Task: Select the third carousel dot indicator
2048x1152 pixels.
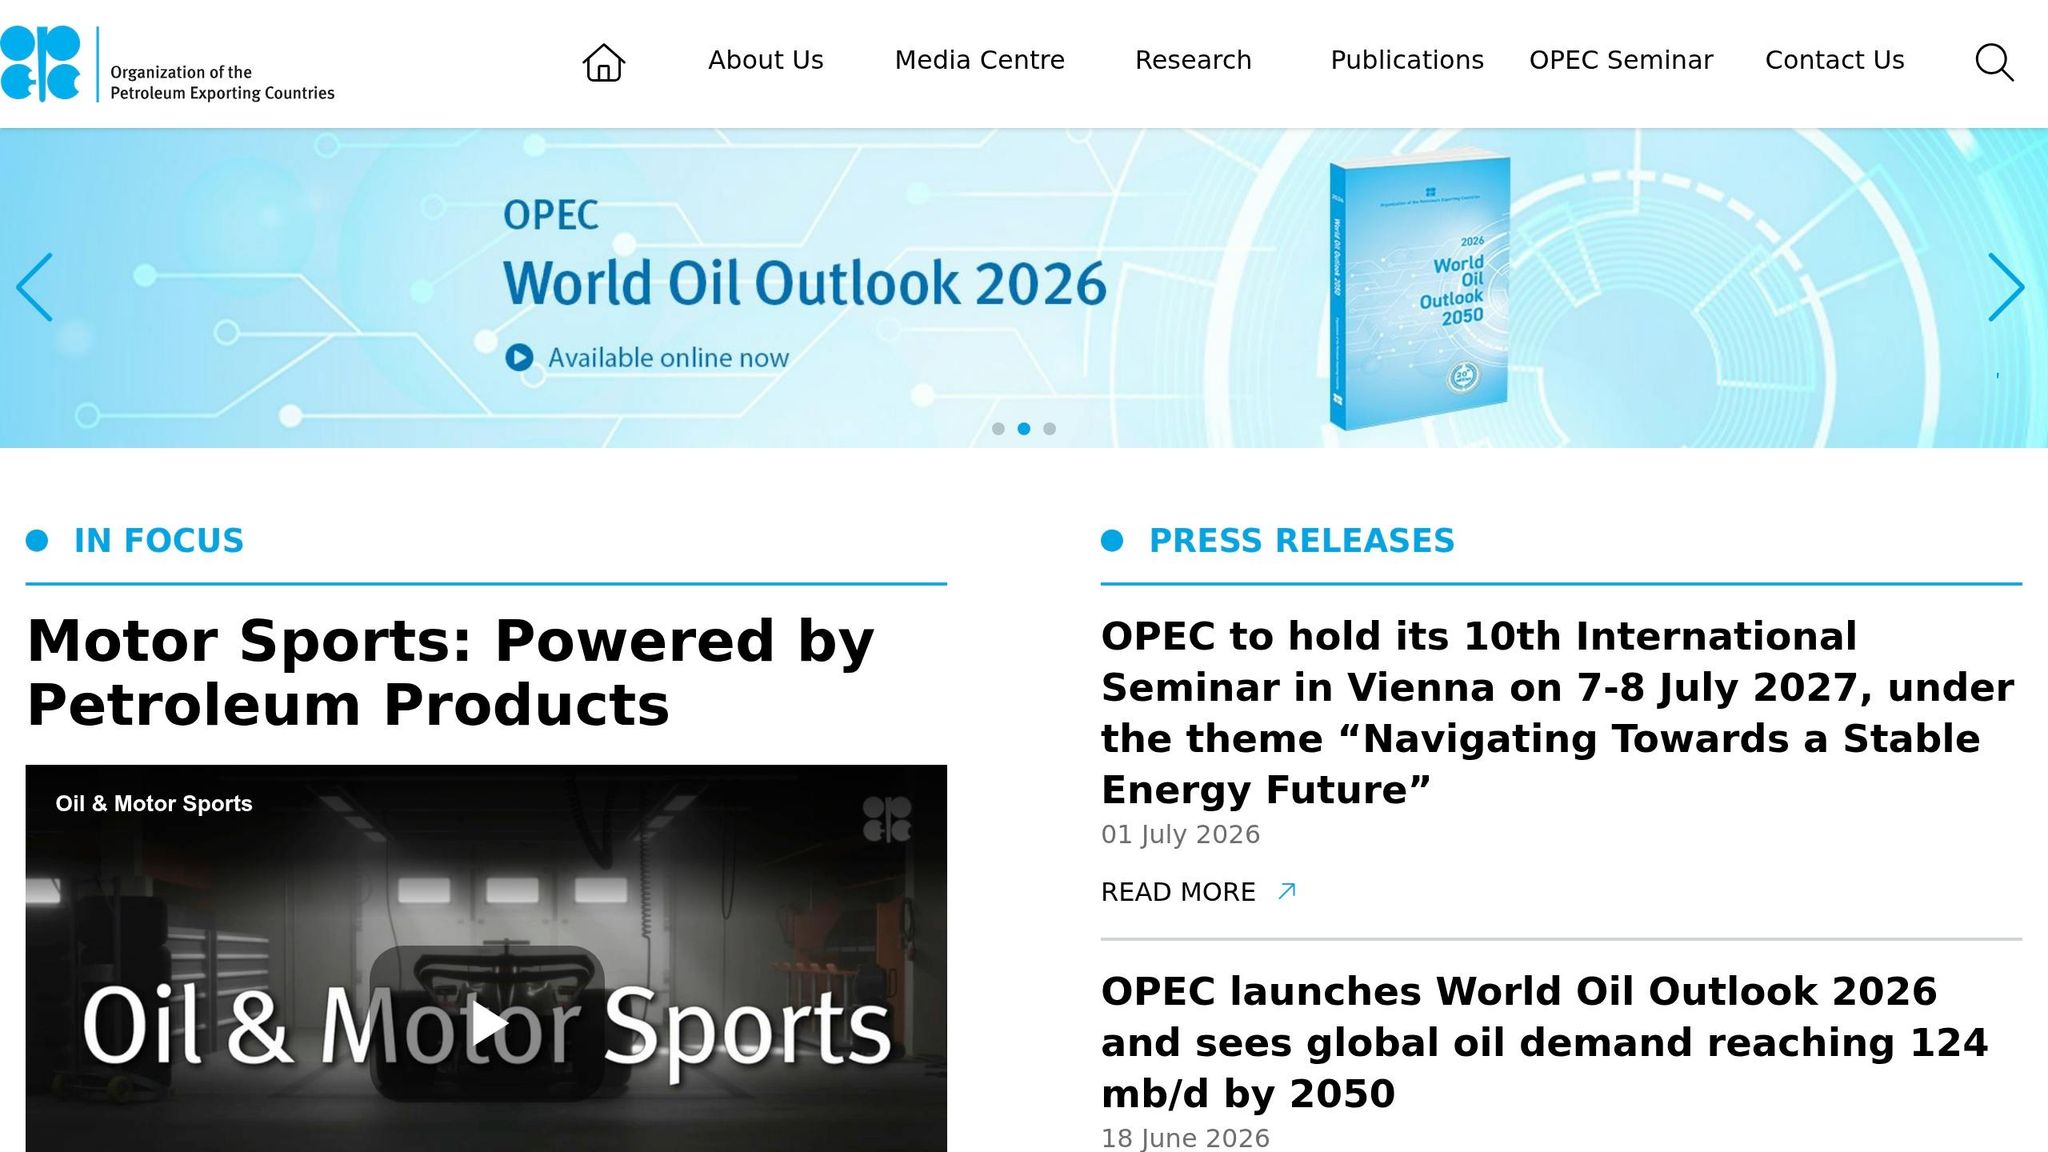Action: pos(1049,429)
